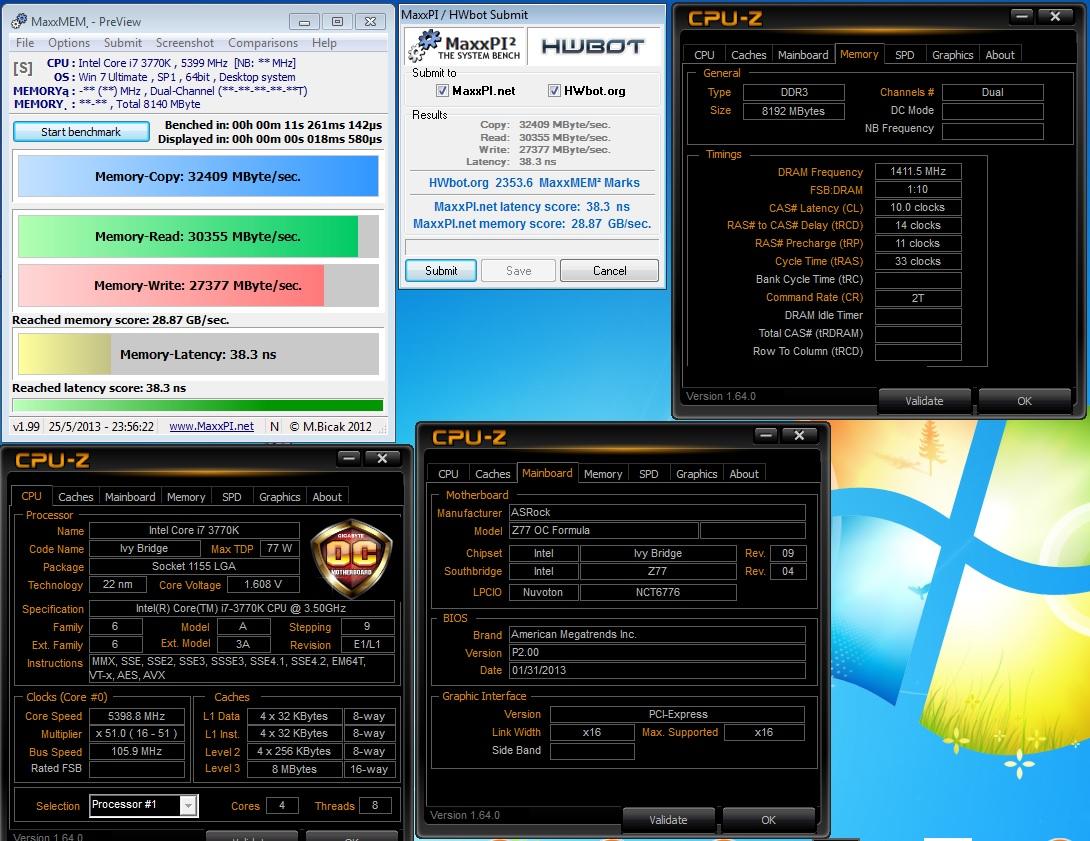Click the Start benchmark button

click(81, 132)
